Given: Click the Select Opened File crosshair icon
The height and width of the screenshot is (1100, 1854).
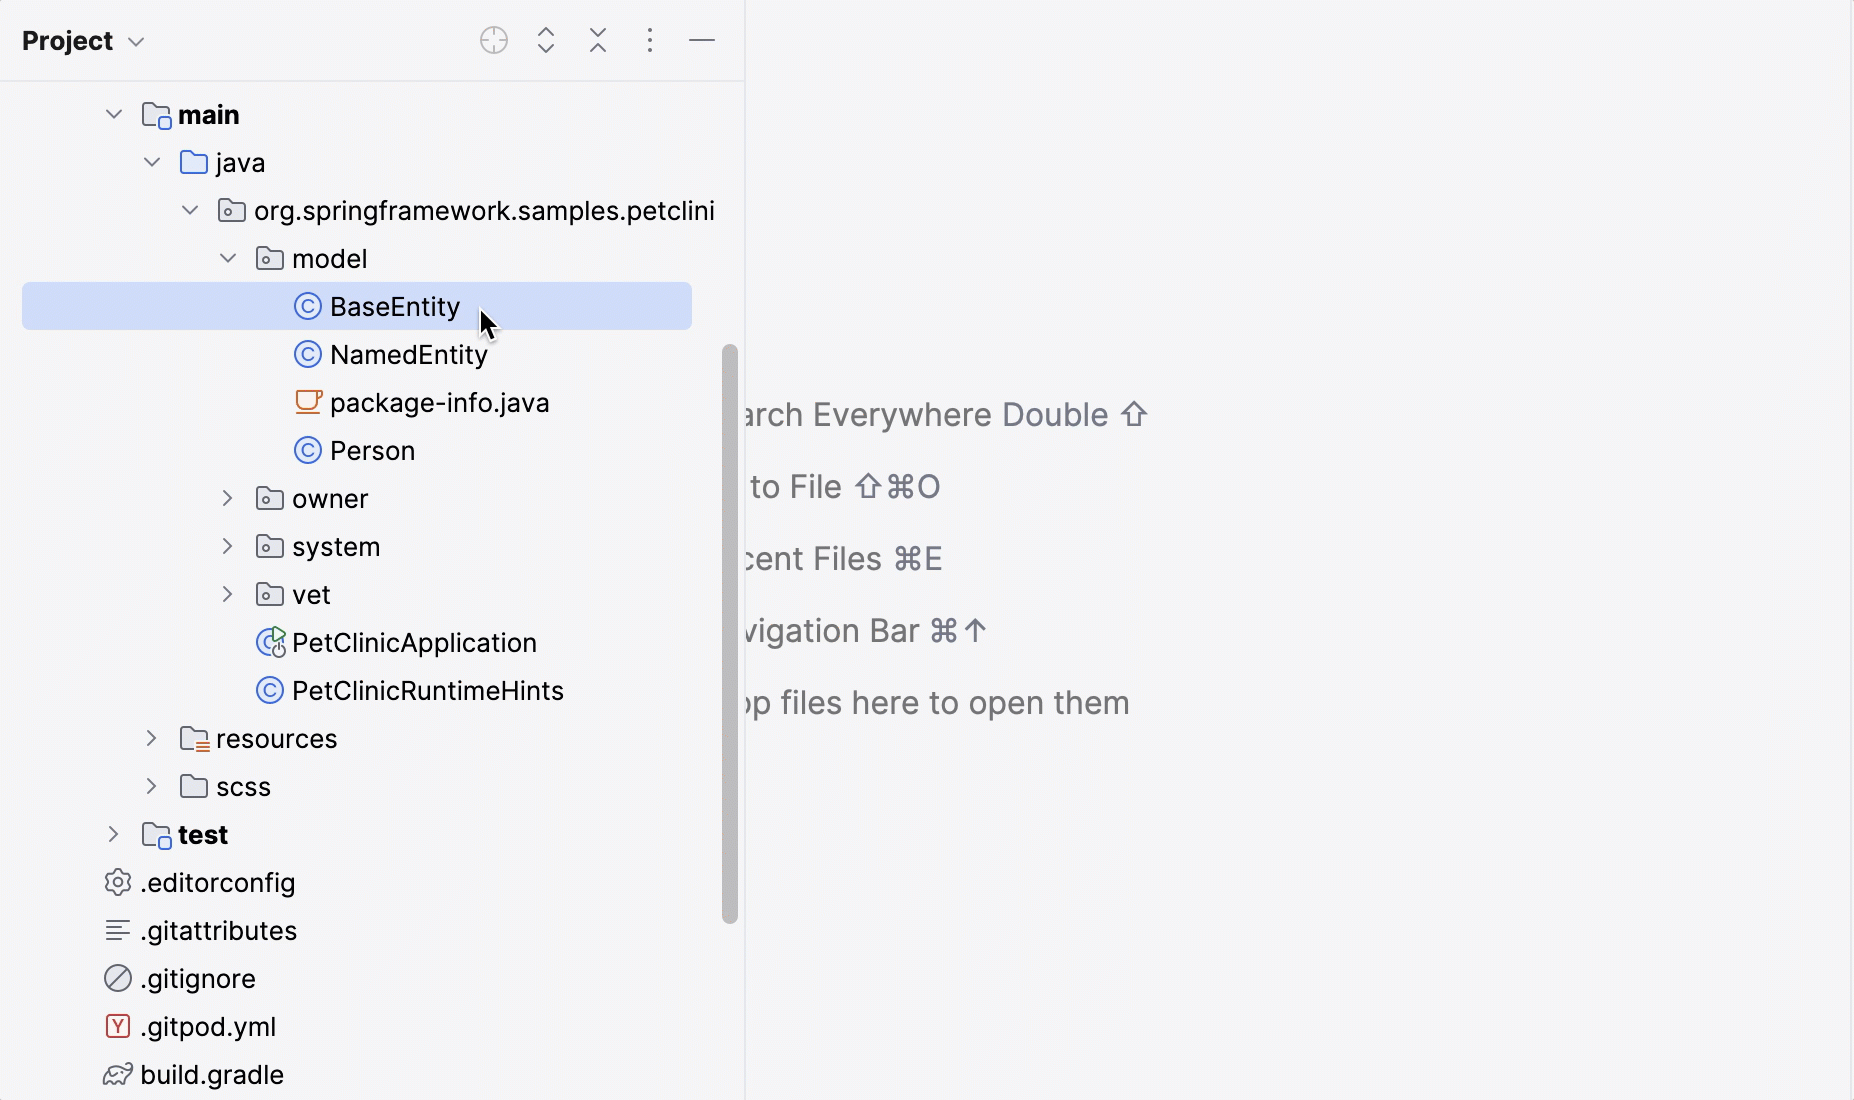Looking at the screenshot, I should tap(493, 40).
